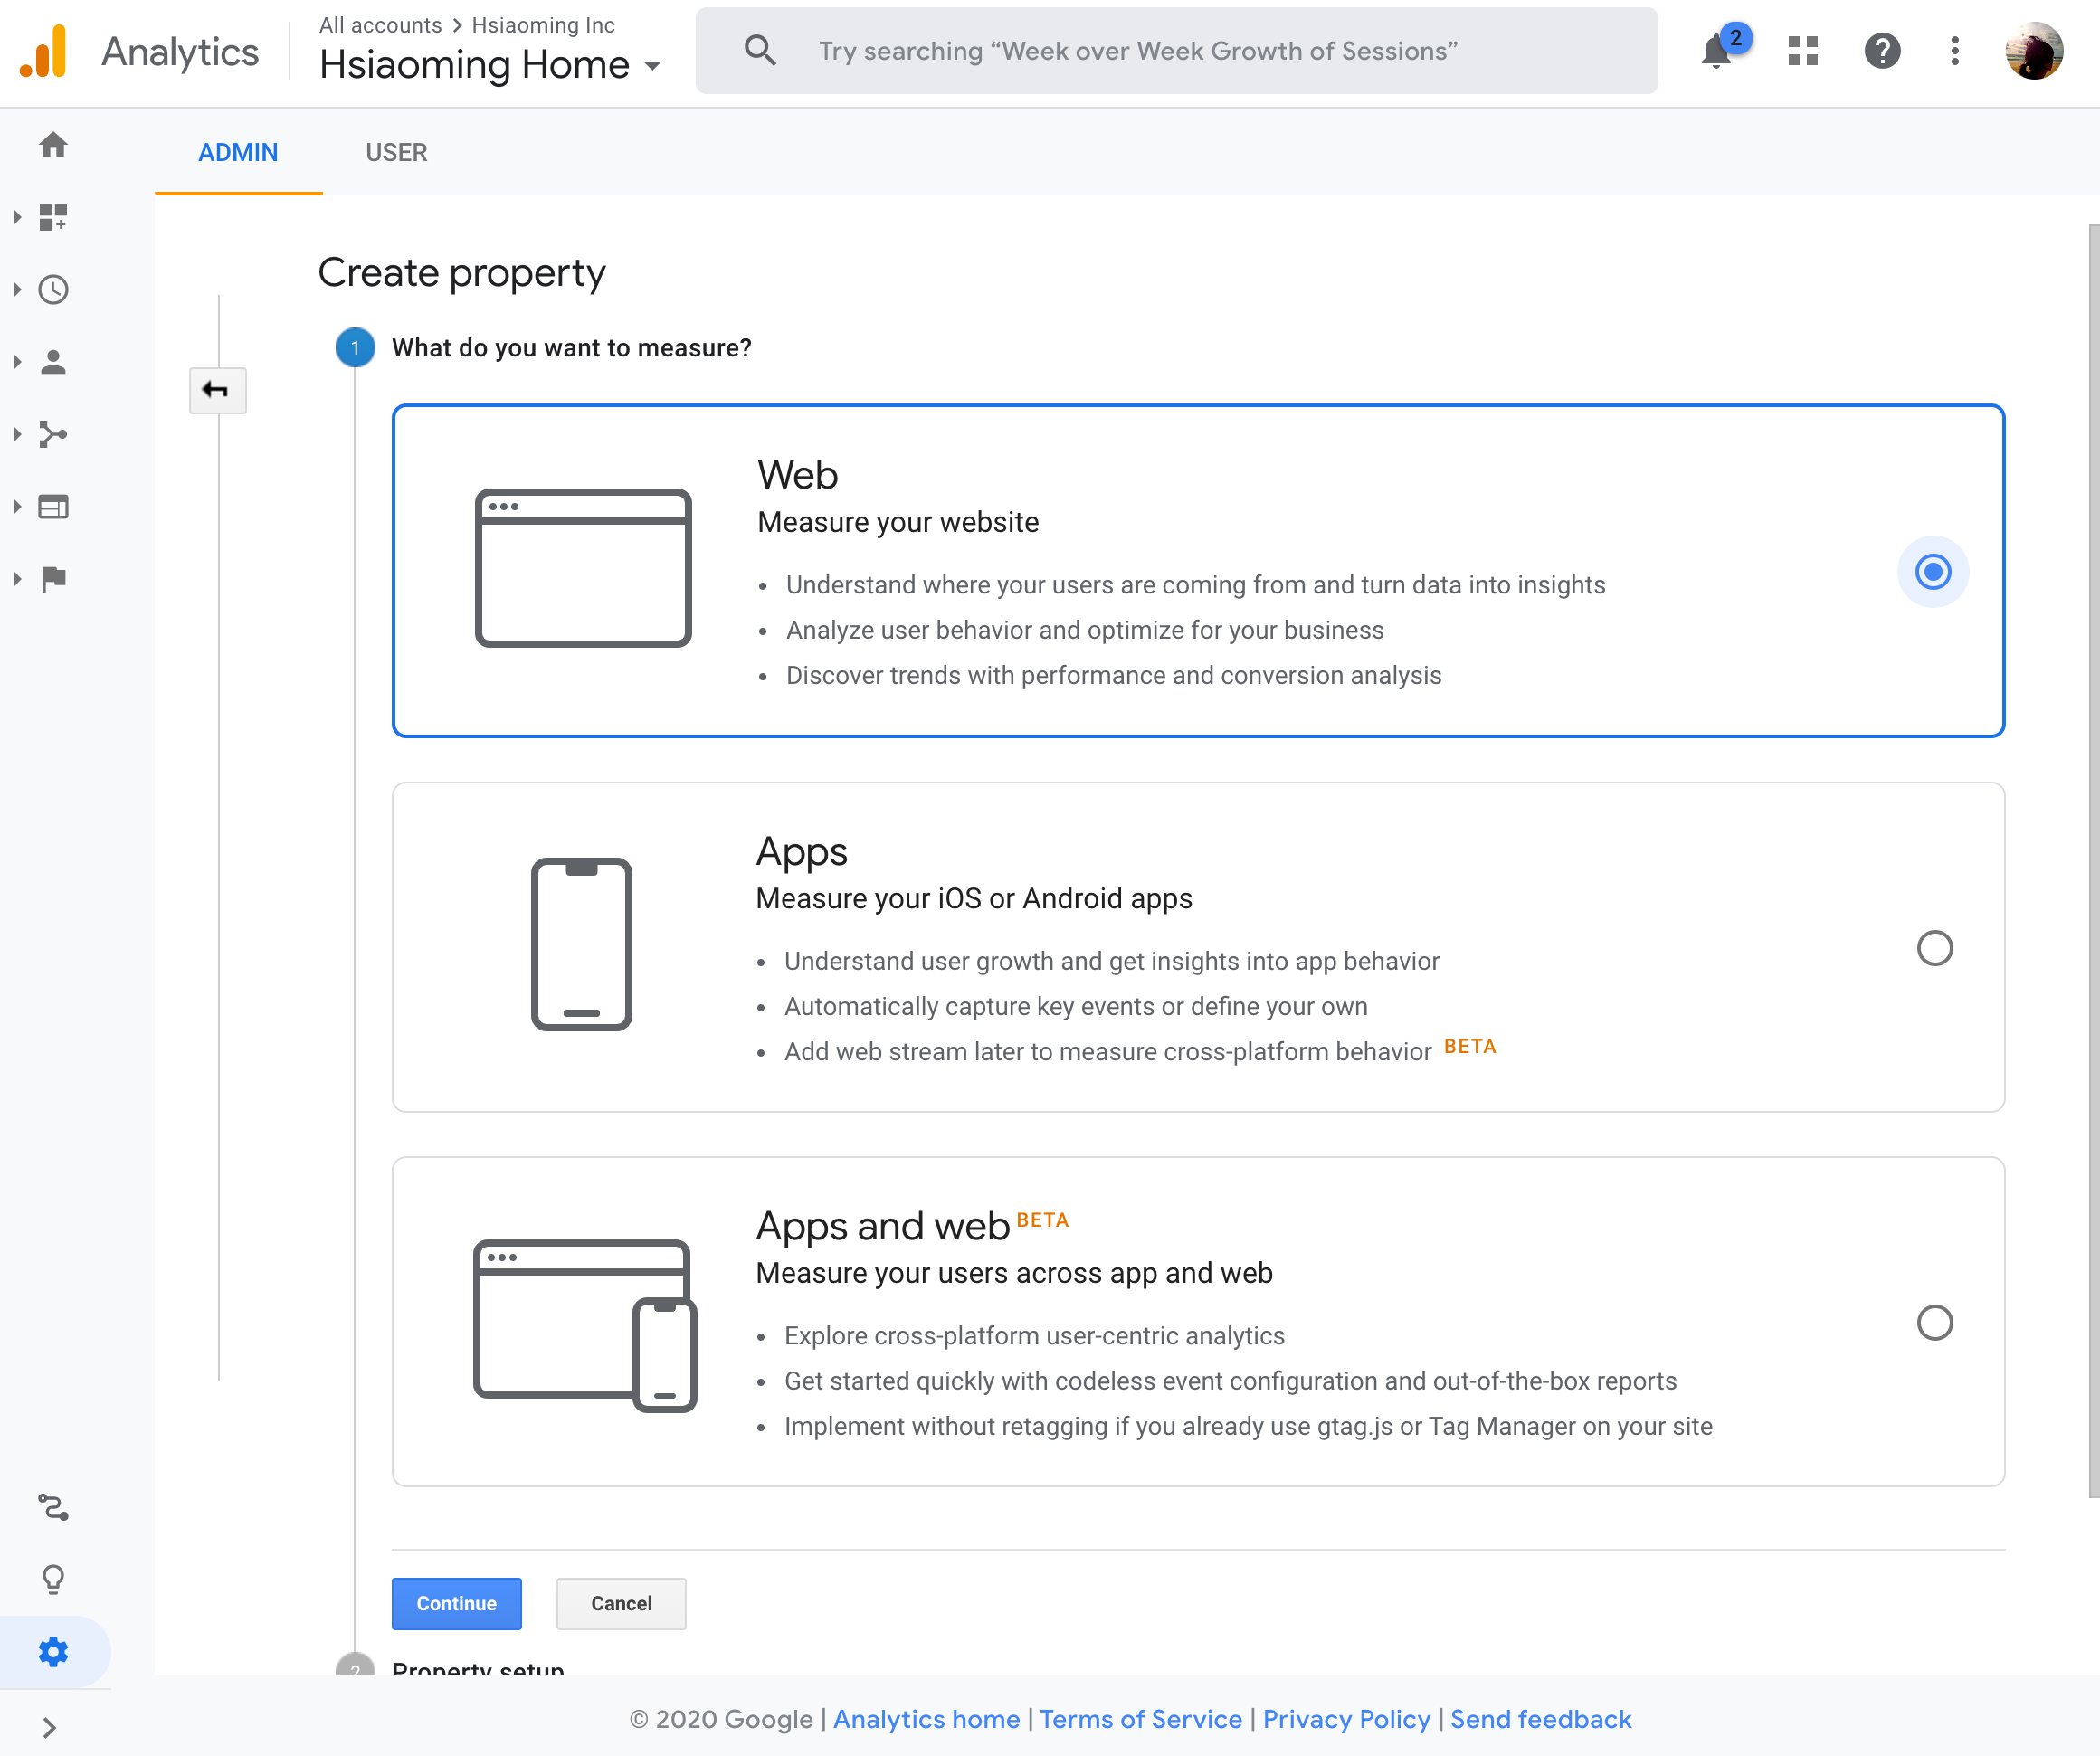Click the 'Property setup' step label
Screen dimensions: 2100x1756
(x=478, y=1667)
